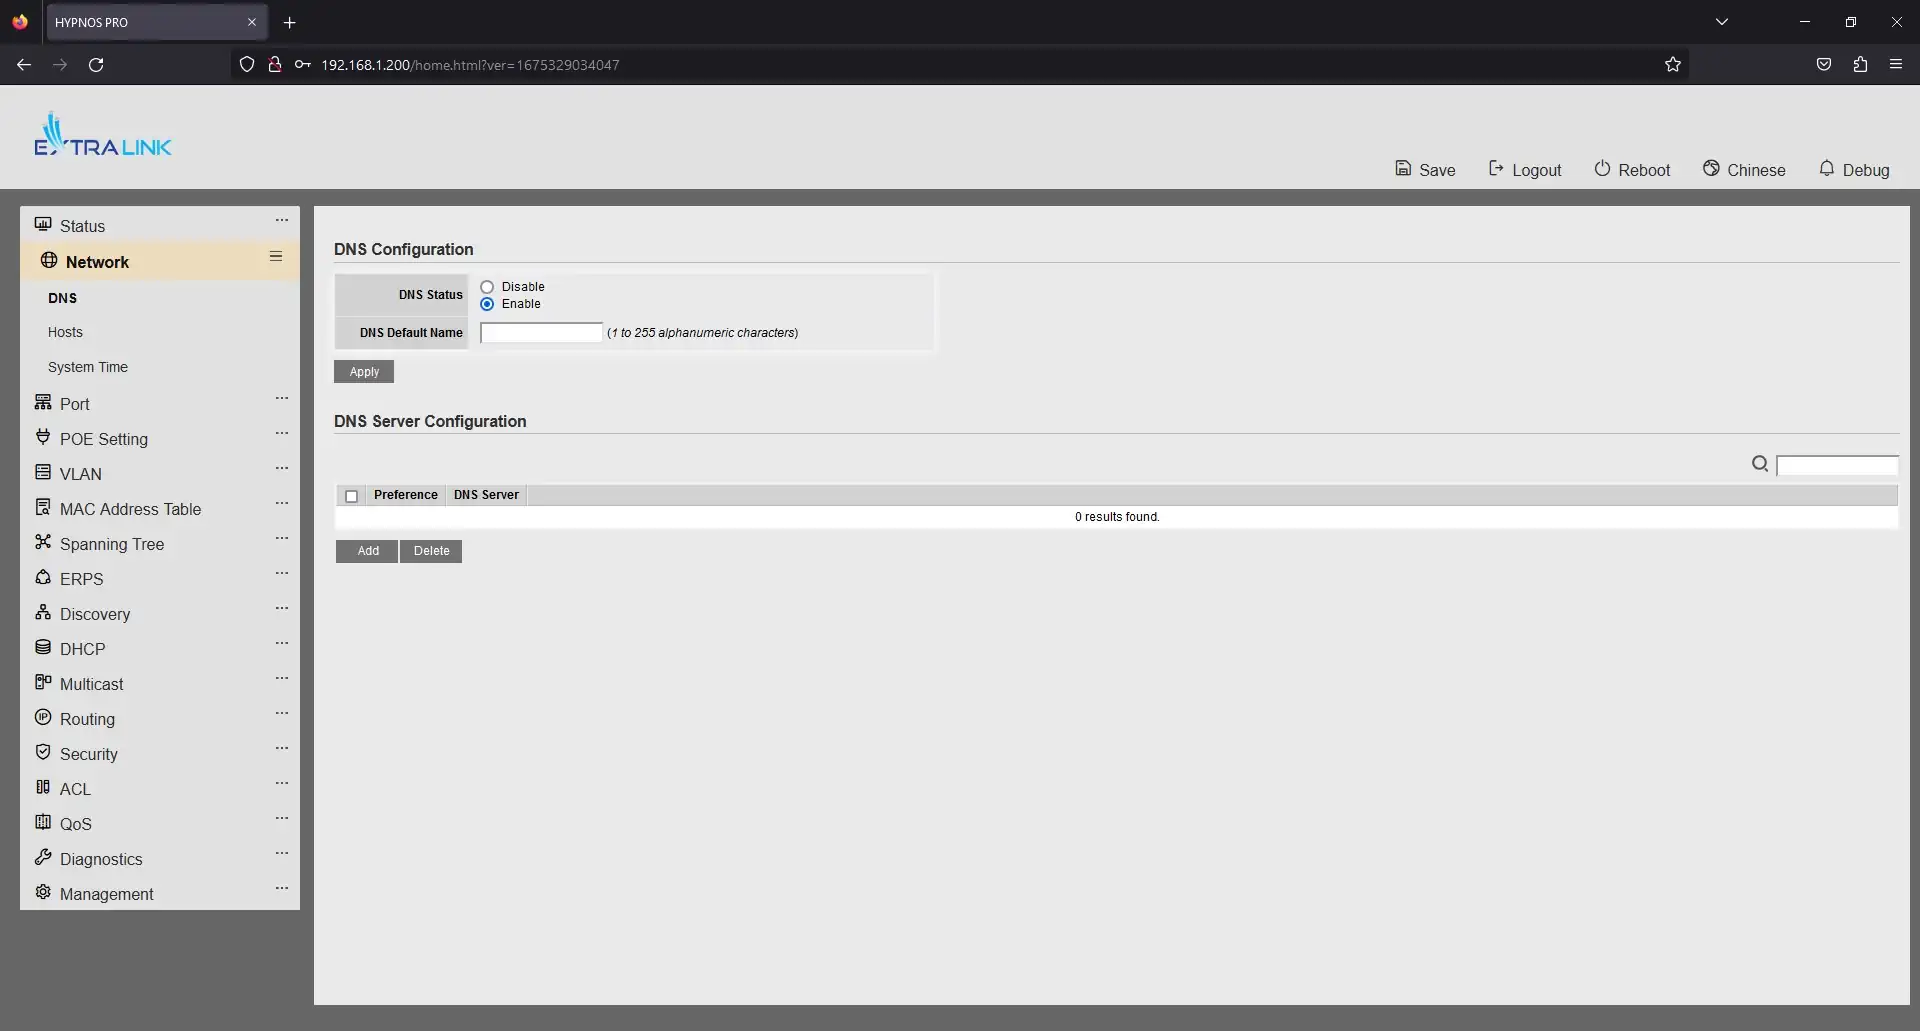Screen dimensions: 1920x1031
Task: Click the DNS Default Name input field
Action: 541,333
